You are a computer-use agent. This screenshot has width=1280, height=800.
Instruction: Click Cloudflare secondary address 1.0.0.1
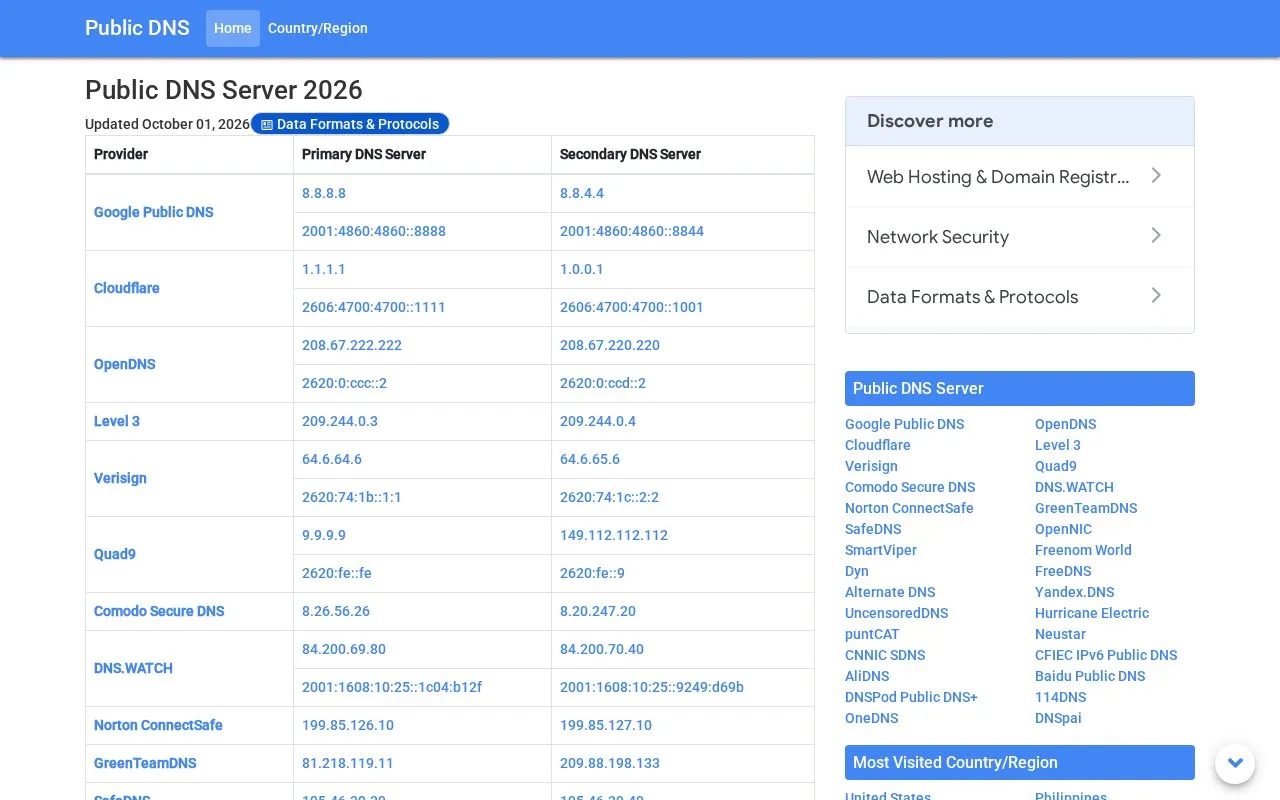point(582,269)
